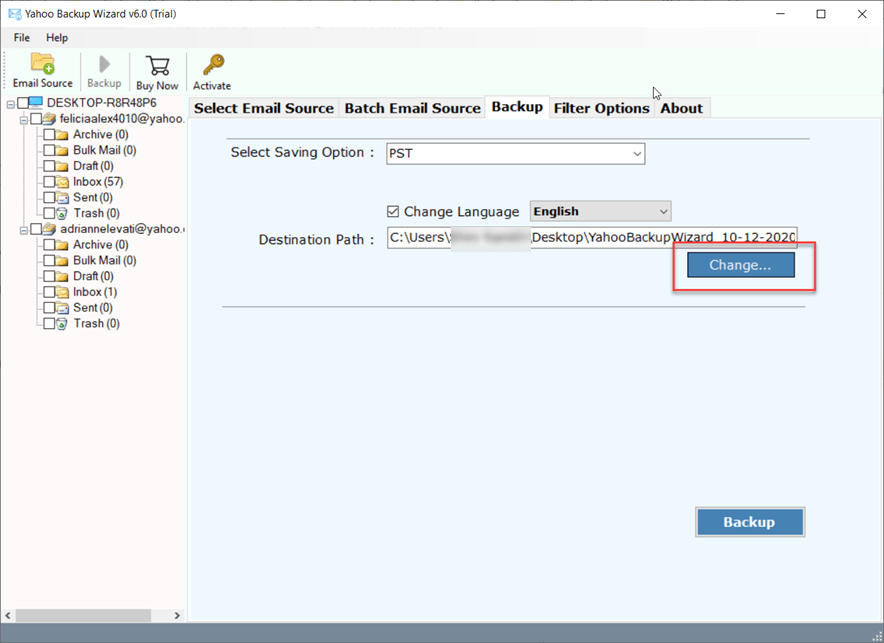Check the DESKTOP-R8R48P6 root checkbox

(x=23, y=103)
